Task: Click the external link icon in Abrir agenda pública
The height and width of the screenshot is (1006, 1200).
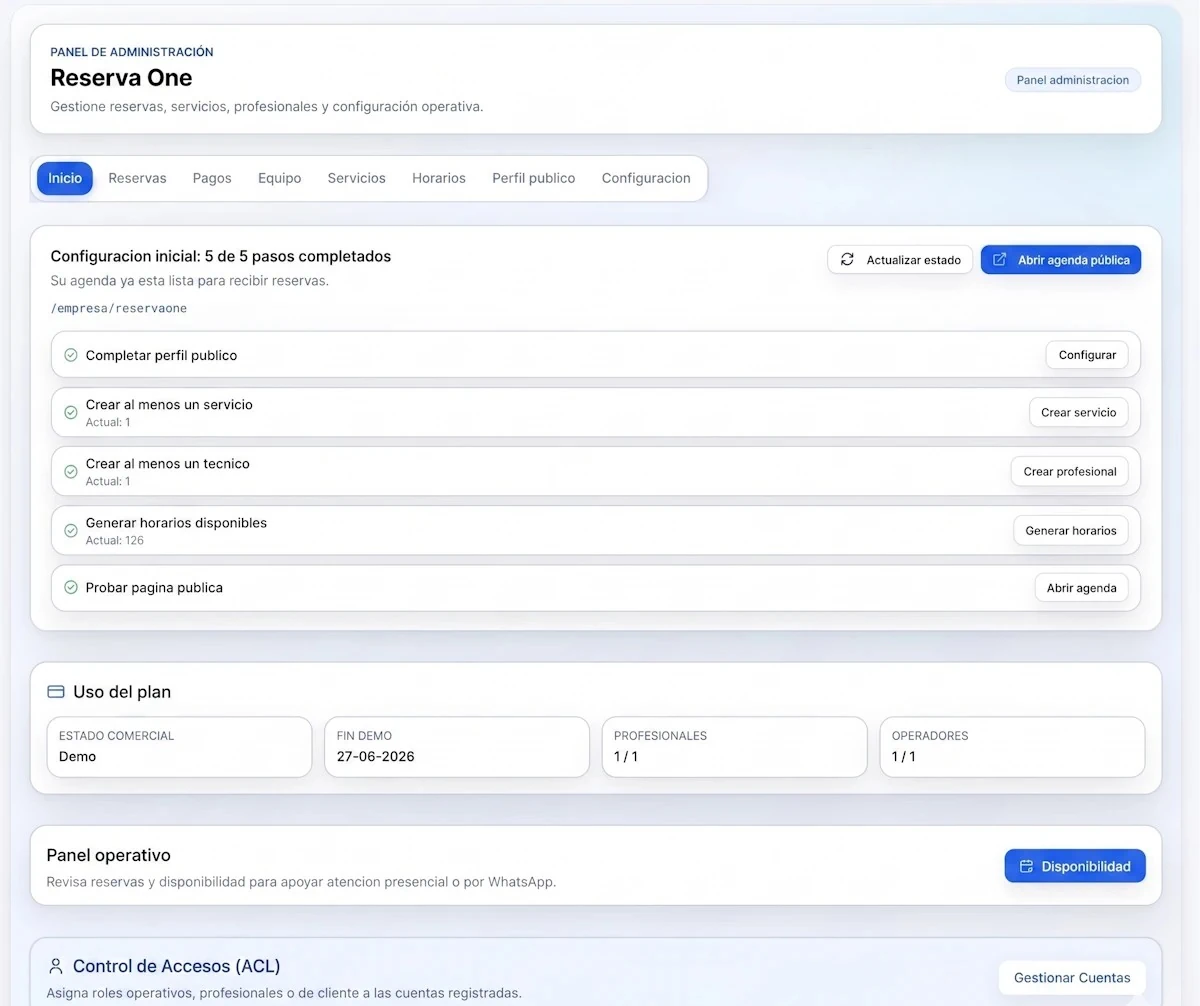Action: (999, 260)
